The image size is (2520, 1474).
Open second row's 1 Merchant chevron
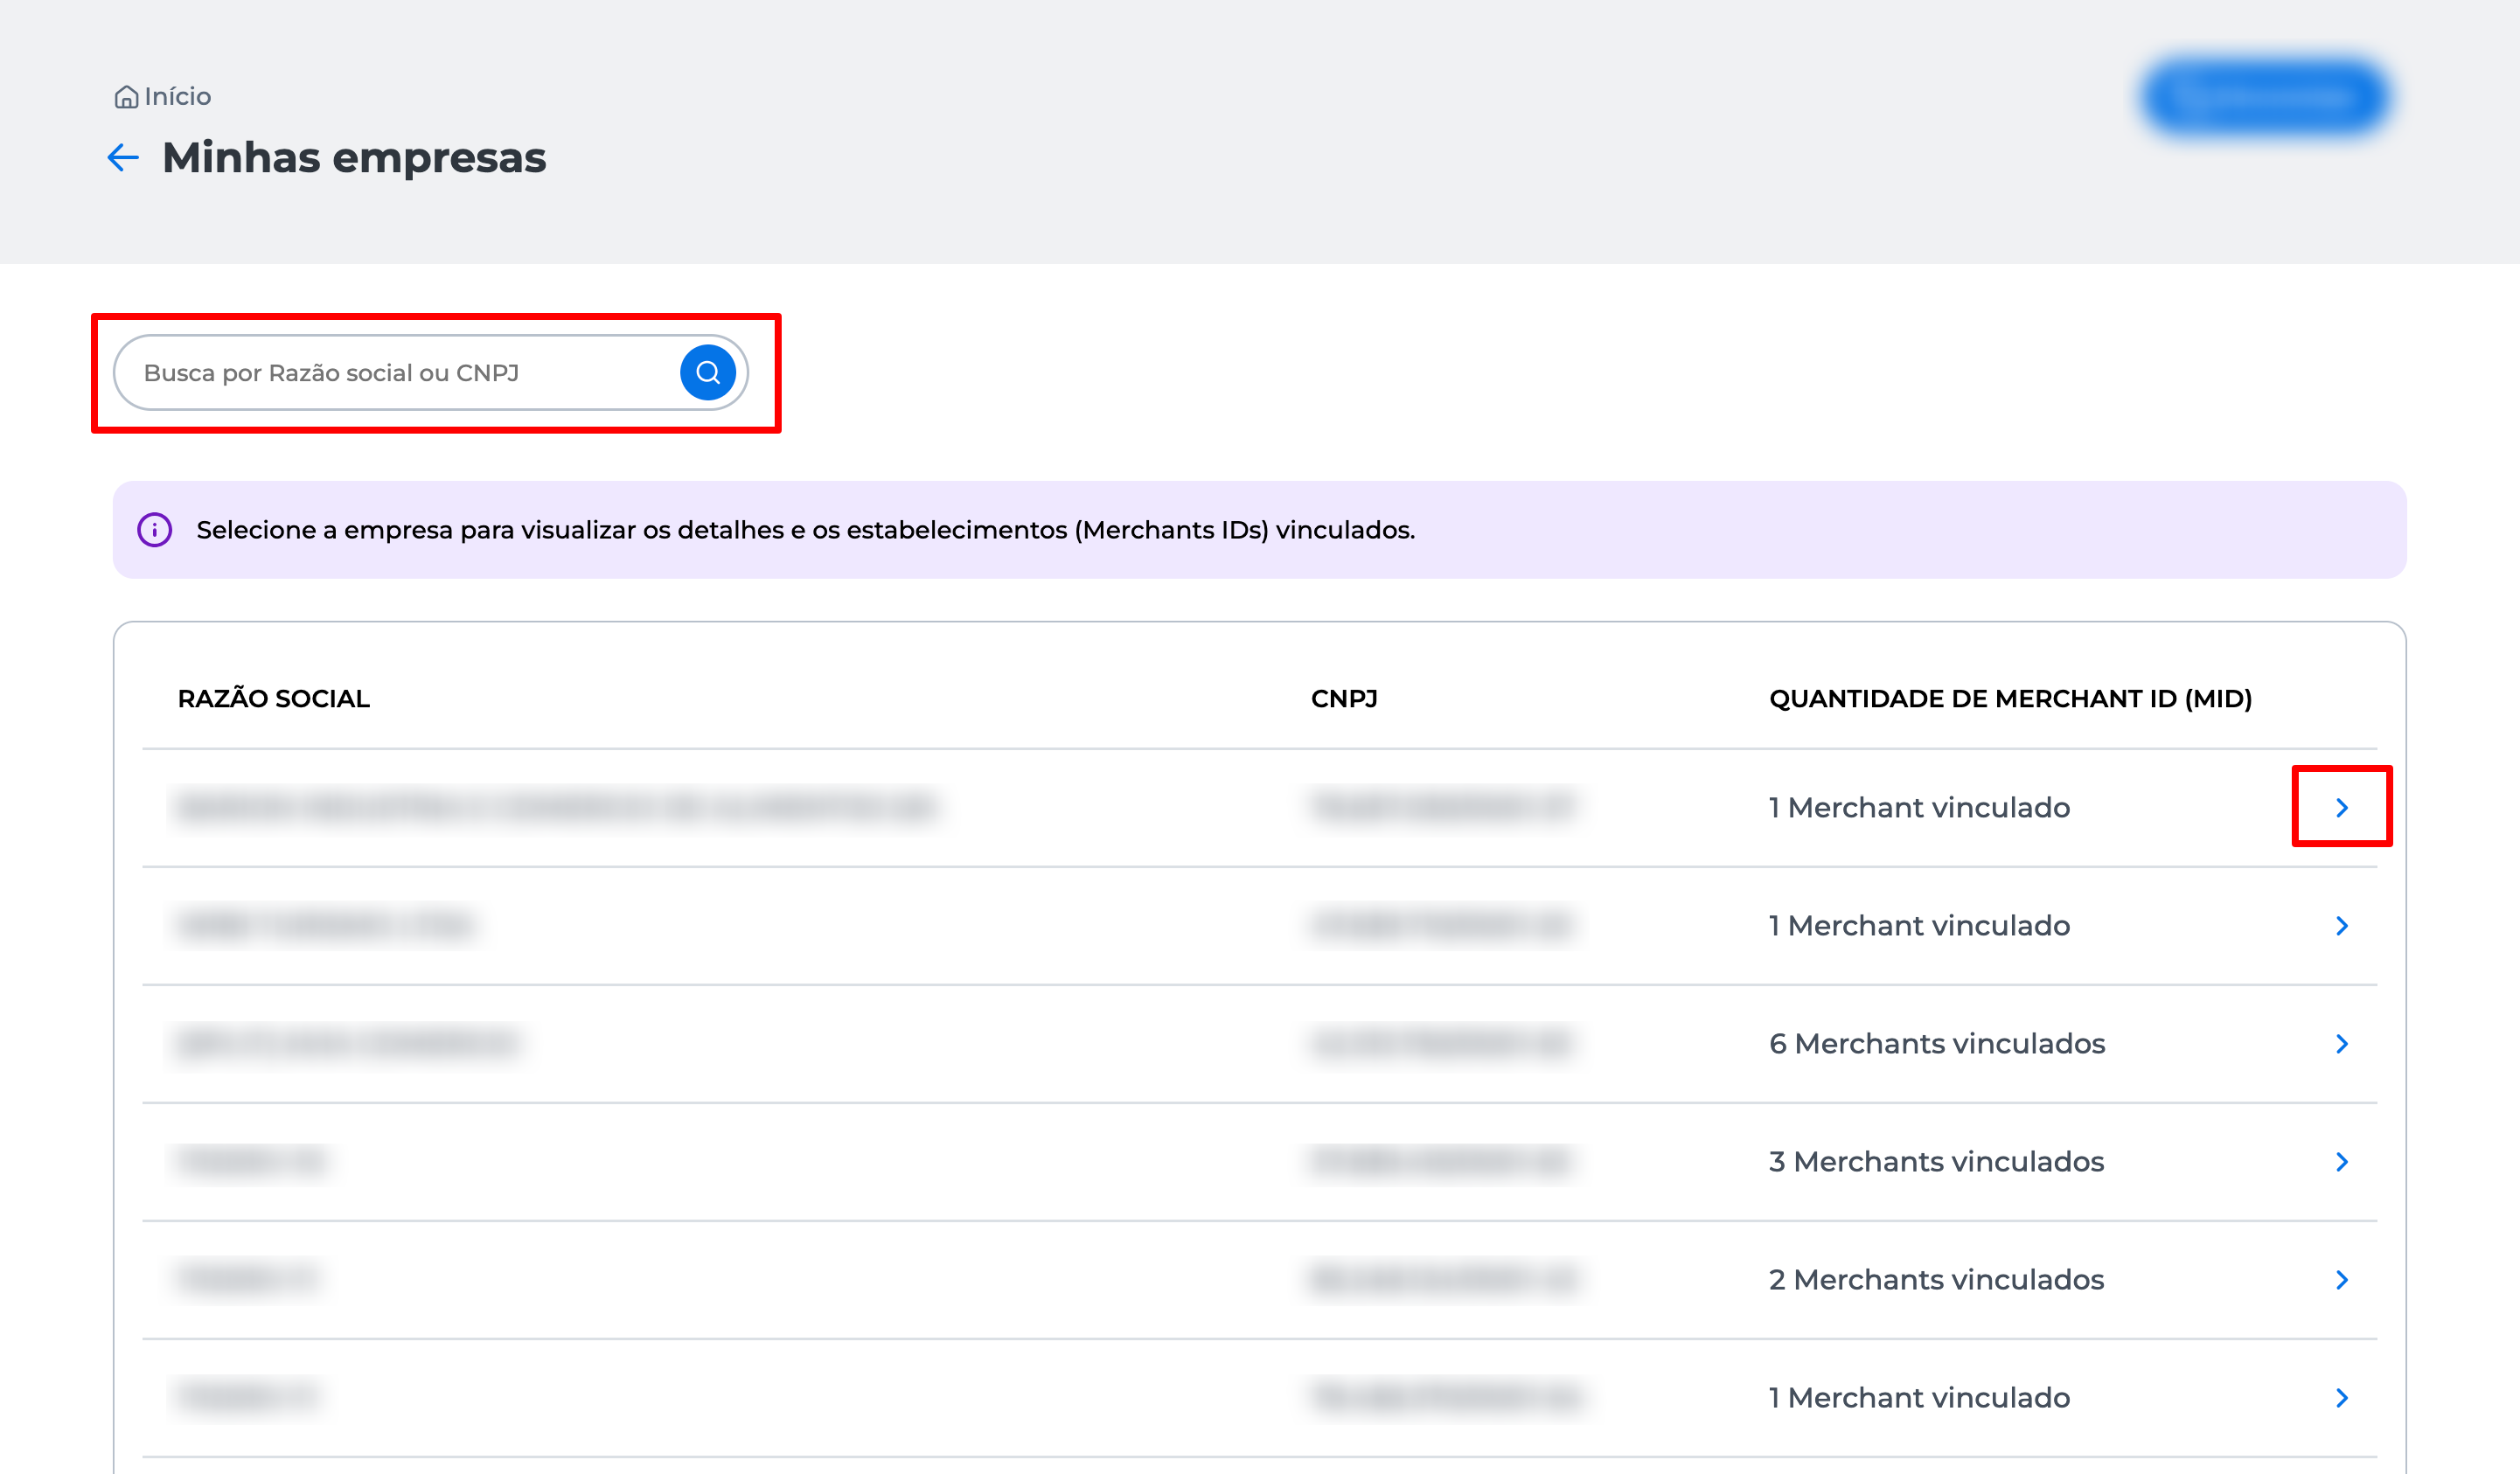click(2341, 925)
